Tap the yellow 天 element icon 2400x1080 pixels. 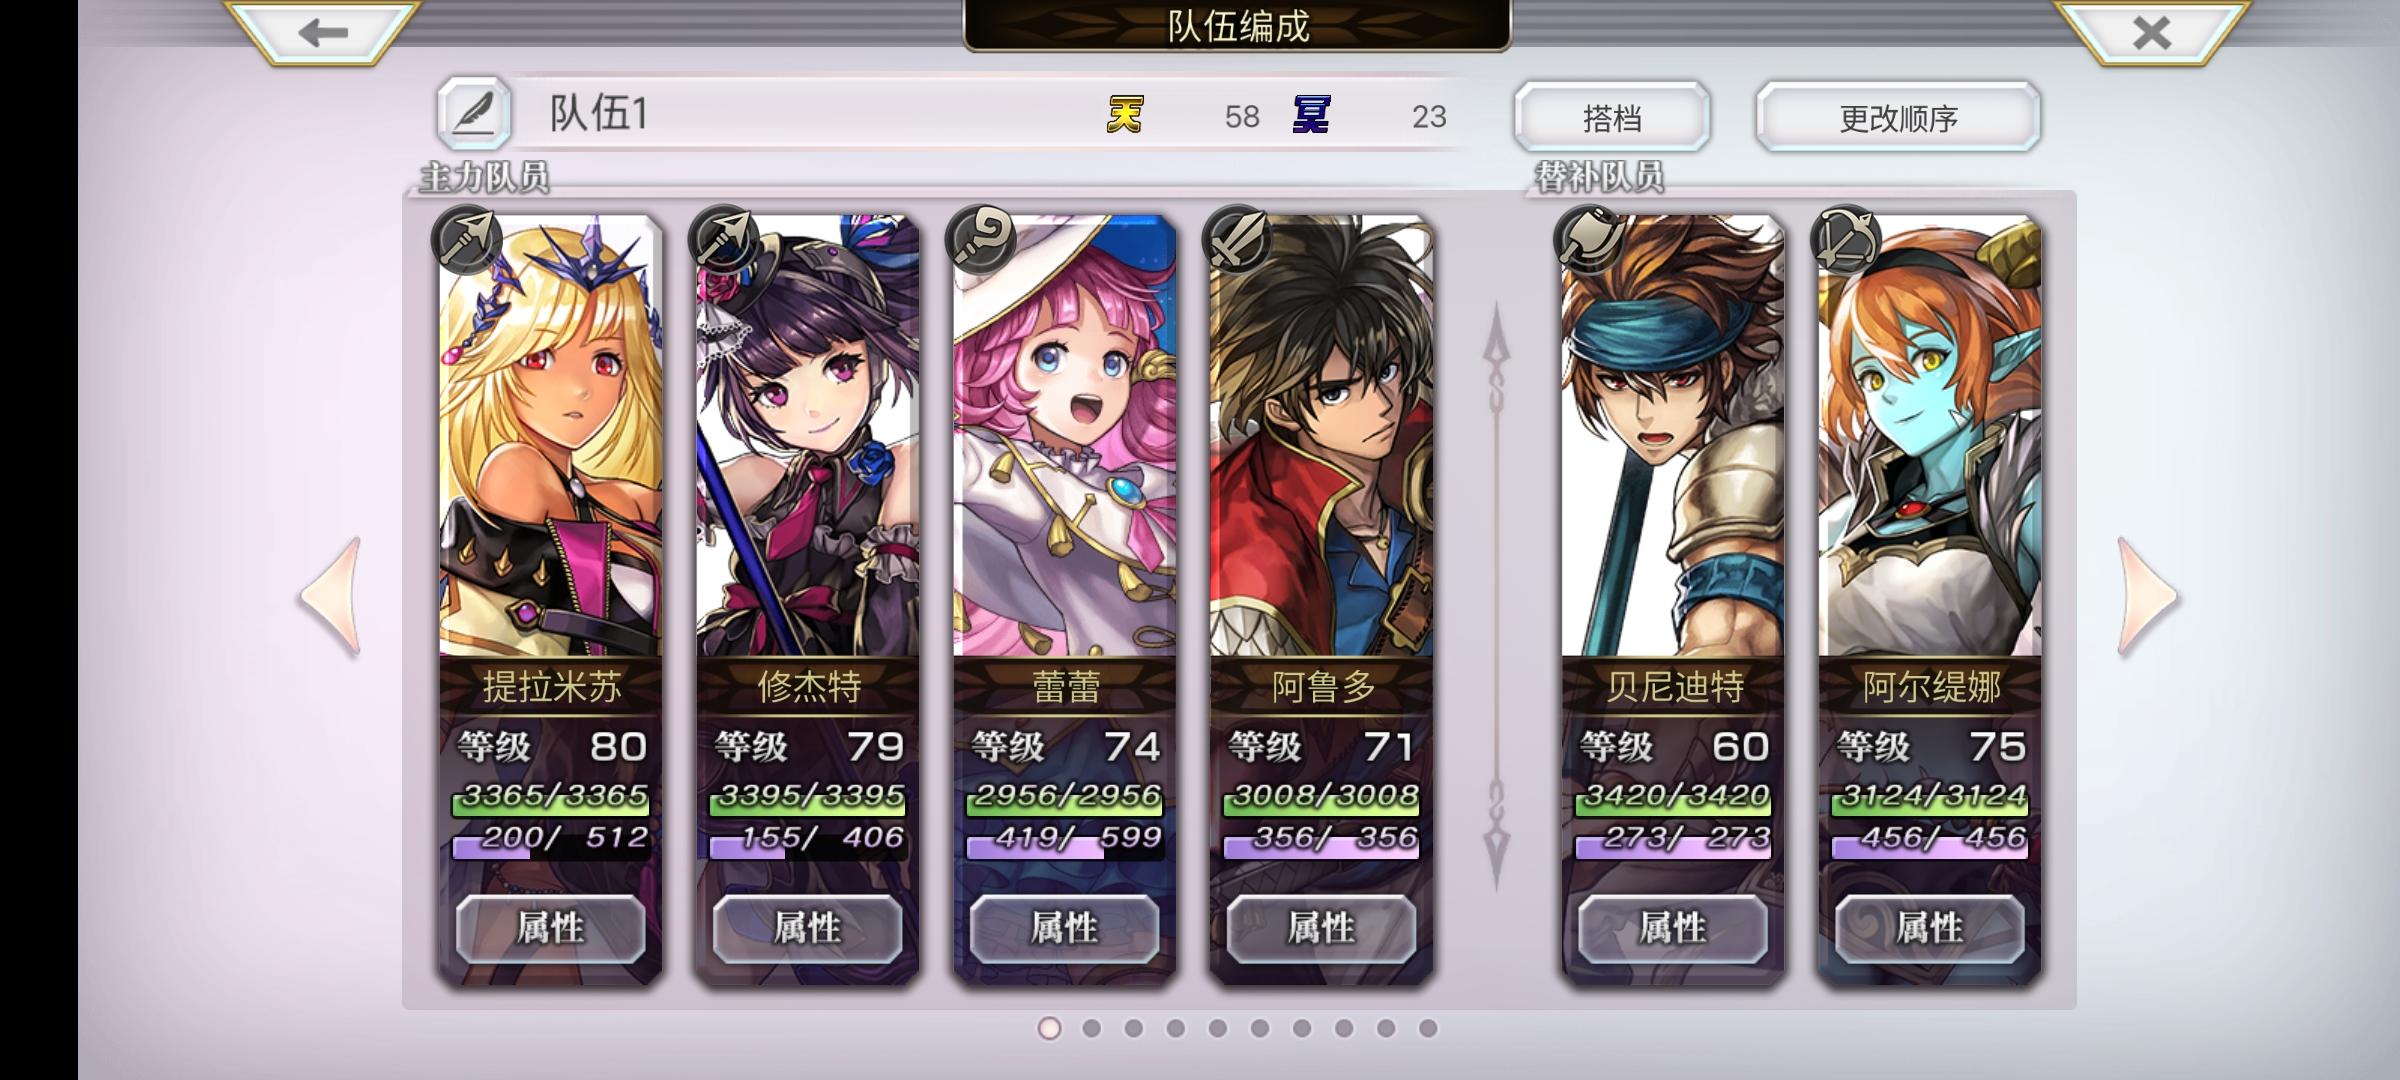click(1125, 115)
